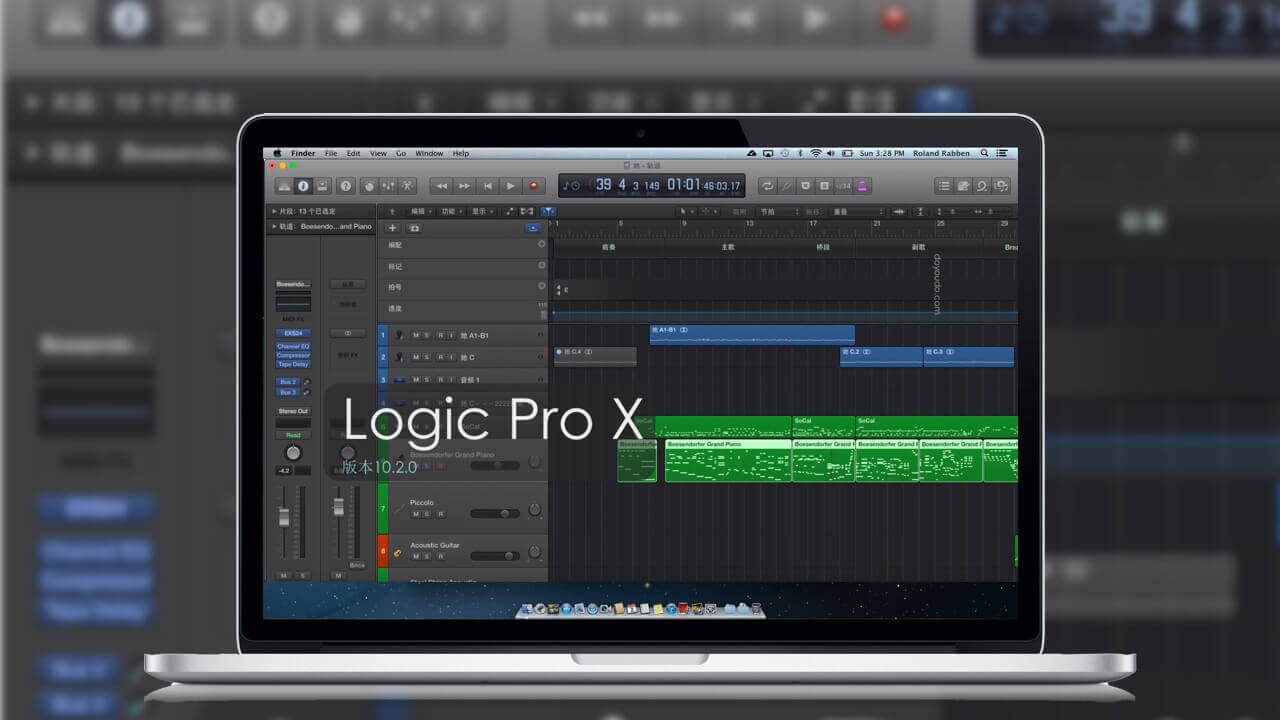Open the Editors scissors button
The width and height of the screenshot is (1280, 720).
pyautogui.click(x=407, y=186)
